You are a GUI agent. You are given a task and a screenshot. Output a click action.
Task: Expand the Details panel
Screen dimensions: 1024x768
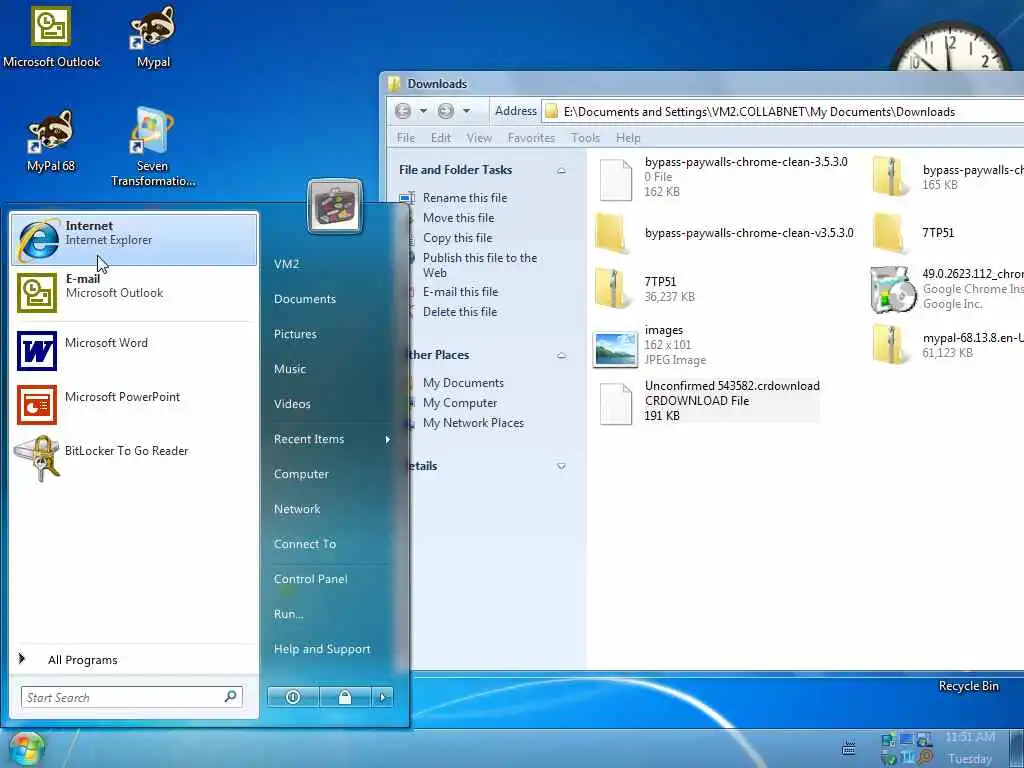(561, 466)
